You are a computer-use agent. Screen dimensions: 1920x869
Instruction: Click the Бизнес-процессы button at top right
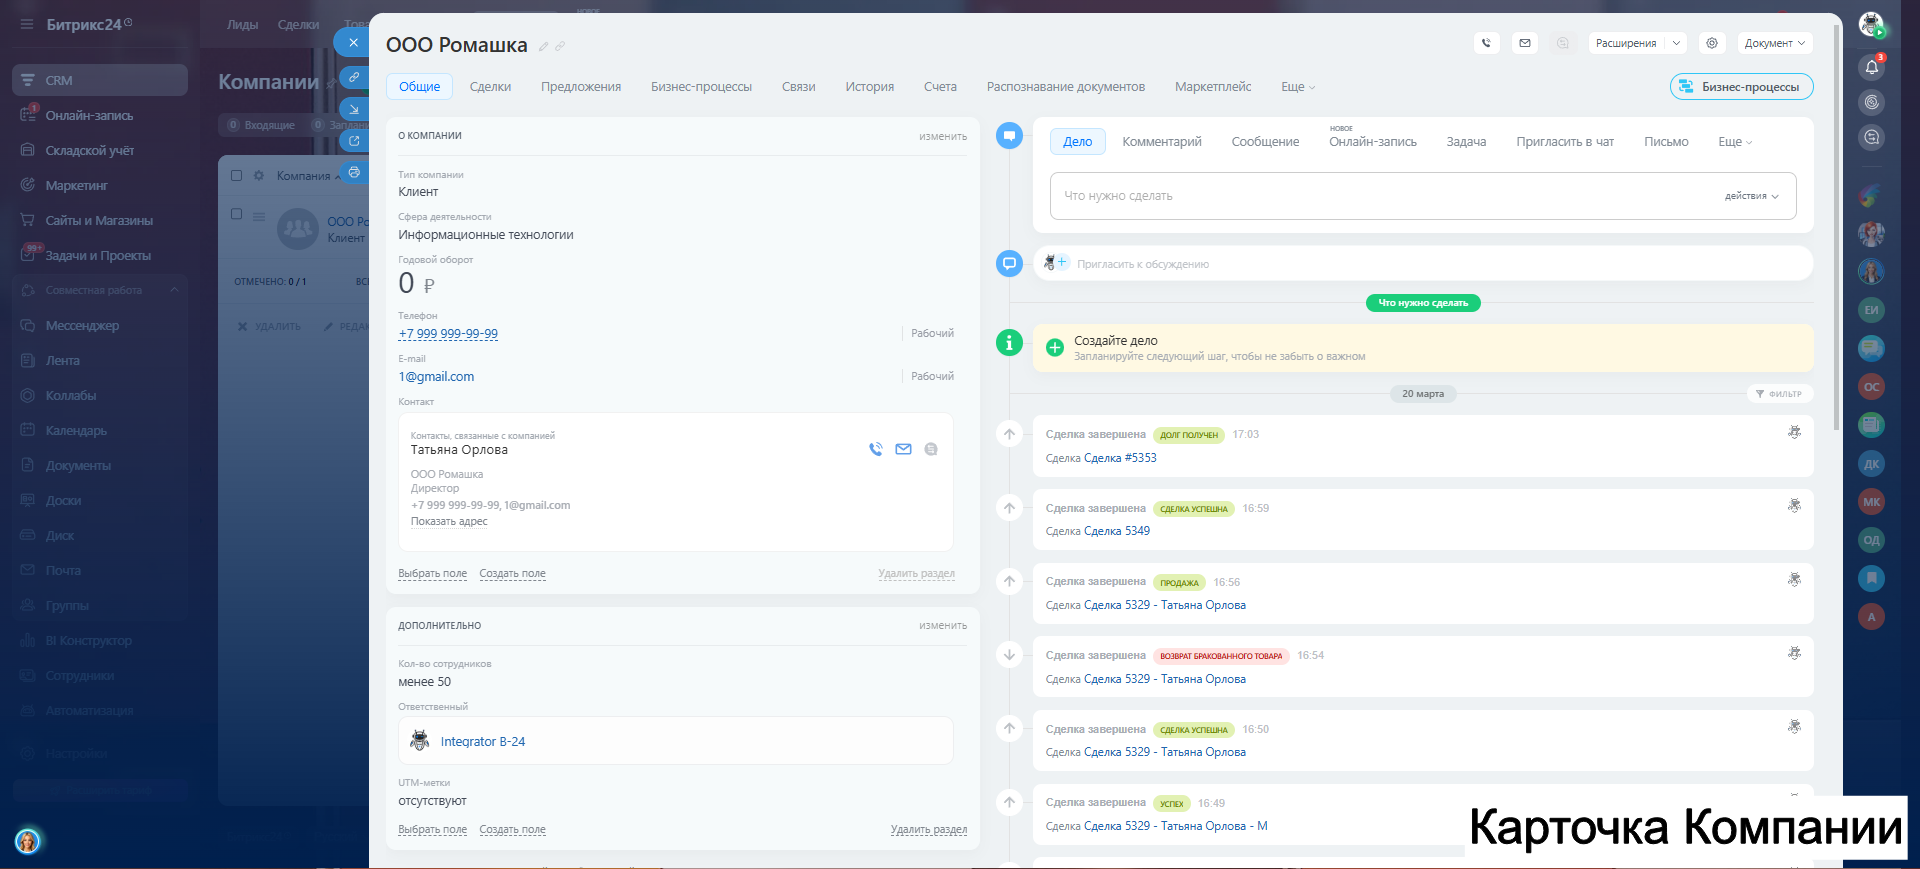click(1741, 87)
